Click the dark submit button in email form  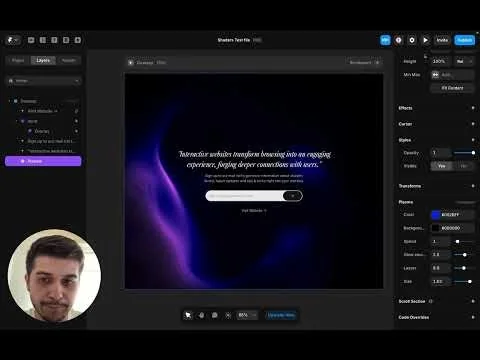[x=293, y=196]
